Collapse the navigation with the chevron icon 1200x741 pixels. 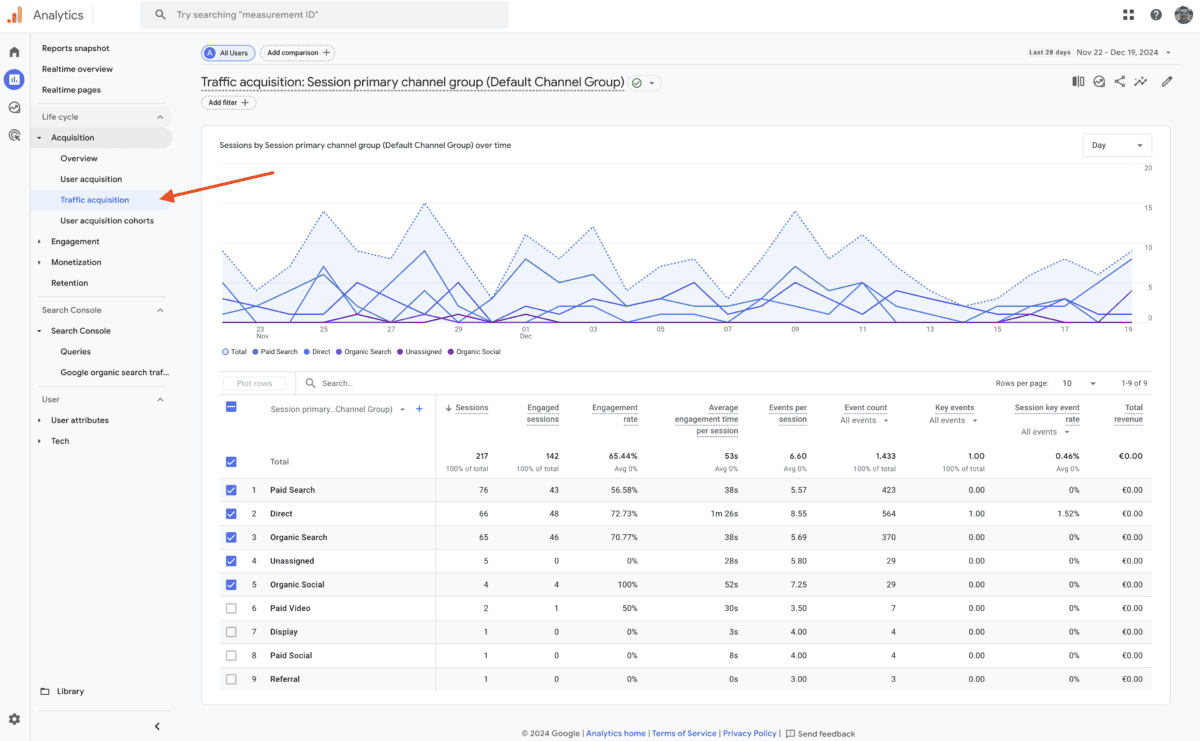pyautogui.click(x=157, y=726)
